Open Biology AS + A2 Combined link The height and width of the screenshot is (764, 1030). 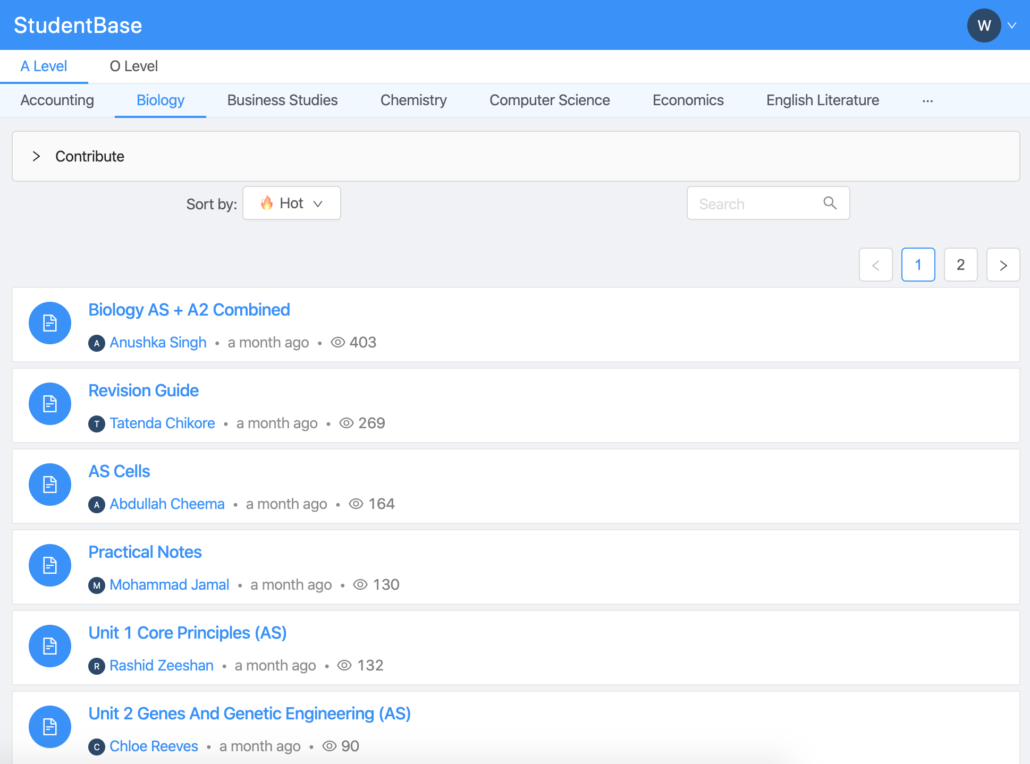click(x=189, y=310)
